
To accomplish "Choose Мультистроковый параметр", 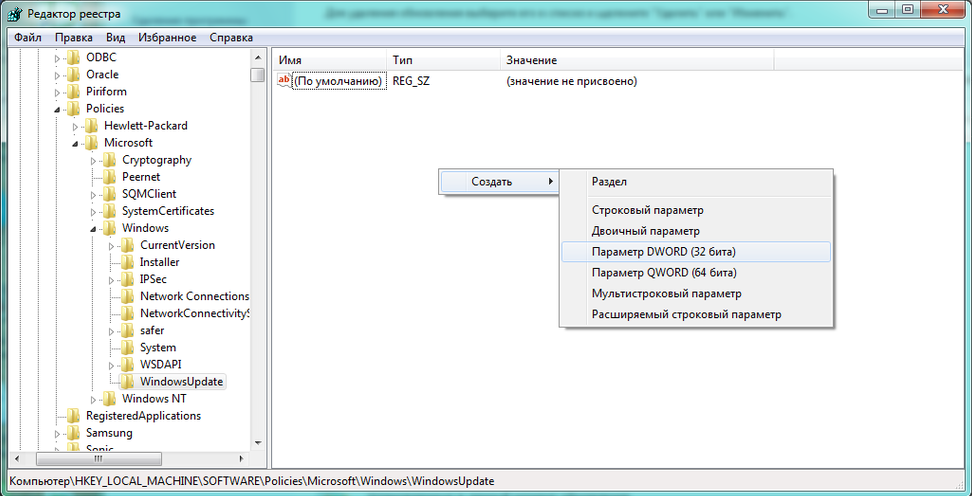I will coord(695,294).
